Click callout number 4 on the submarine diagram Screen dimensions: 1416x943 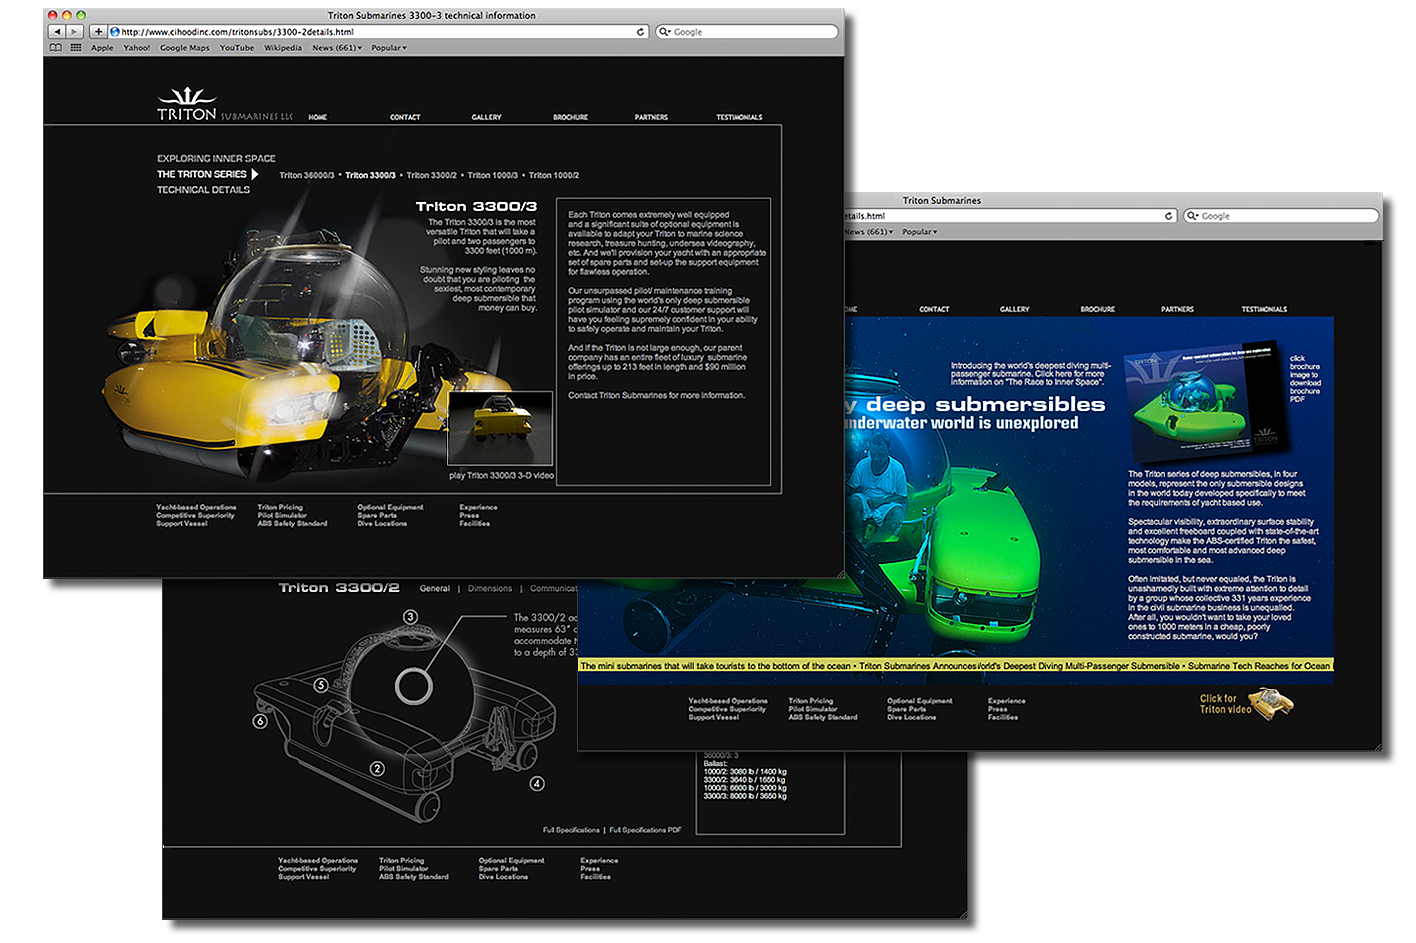tap(537, 783)
